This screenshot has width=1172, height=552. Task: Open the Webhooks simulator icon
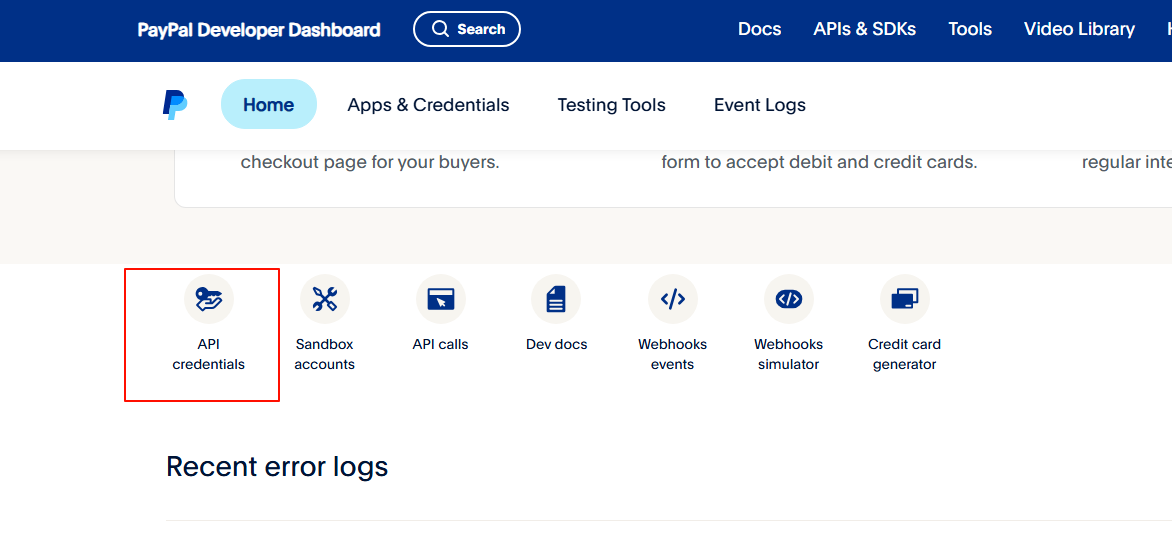point(789,299)
